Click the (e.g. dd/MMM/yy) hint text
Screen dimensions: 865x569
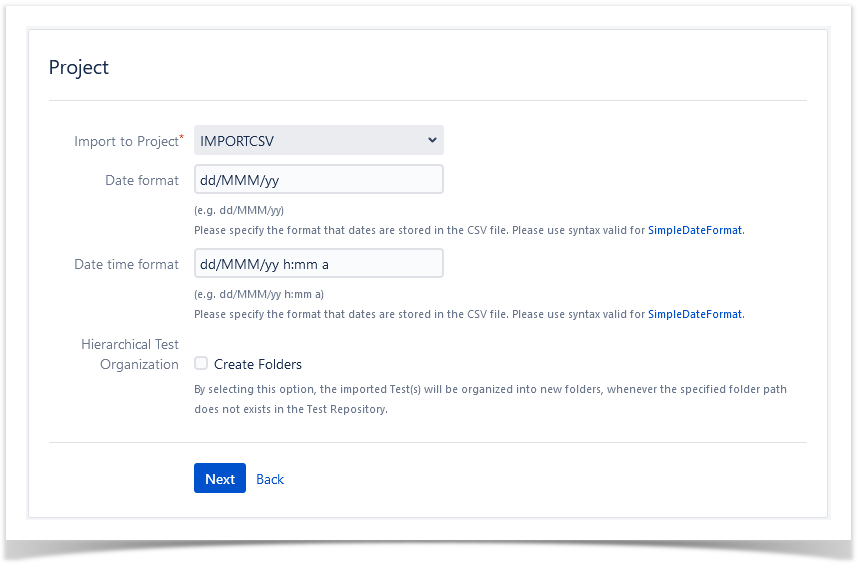coord(239,210)
